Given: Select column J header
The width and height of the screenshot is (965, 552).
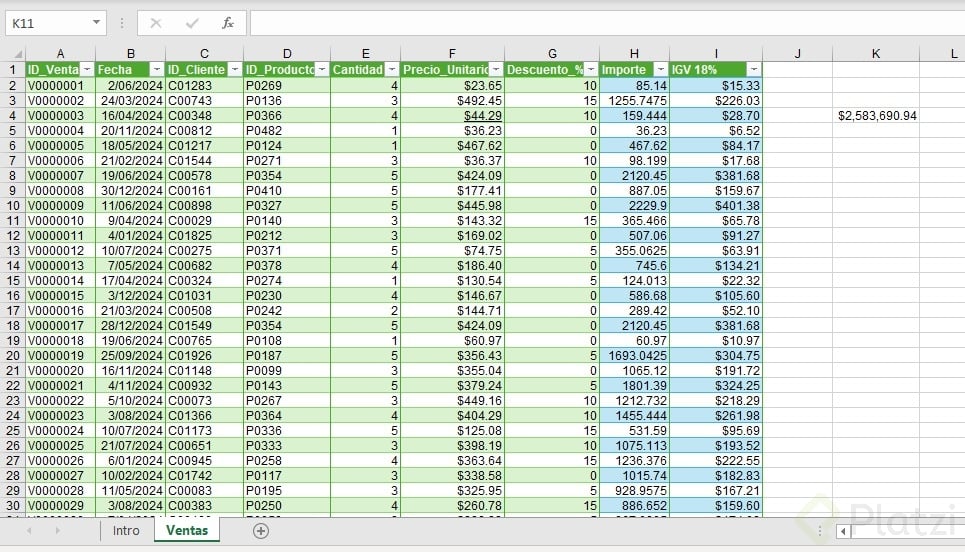Looking at the screenshot, I should pyautogui.click(x=798, y=54).
